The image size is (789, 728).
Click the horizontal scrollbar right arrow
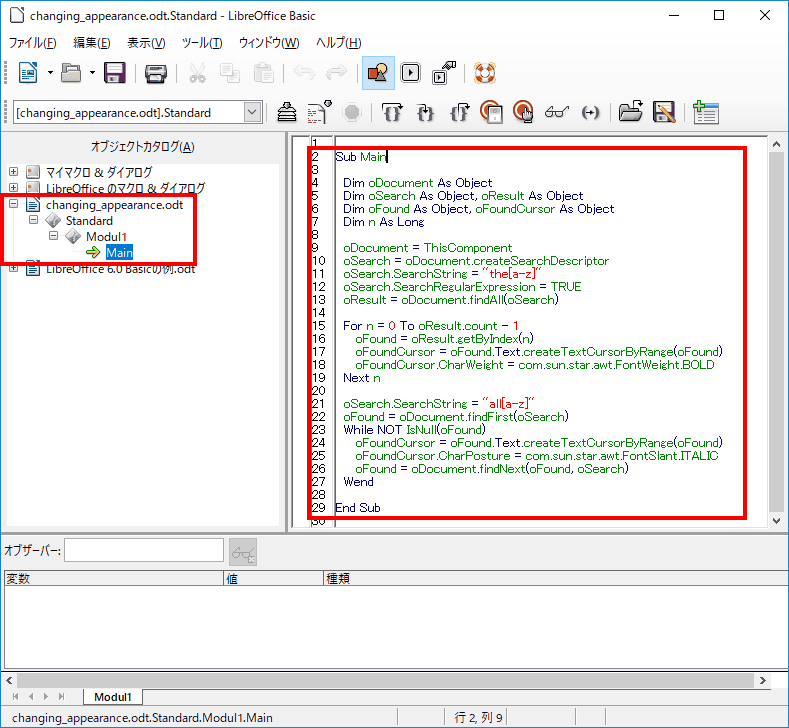(x=763, y=680)
